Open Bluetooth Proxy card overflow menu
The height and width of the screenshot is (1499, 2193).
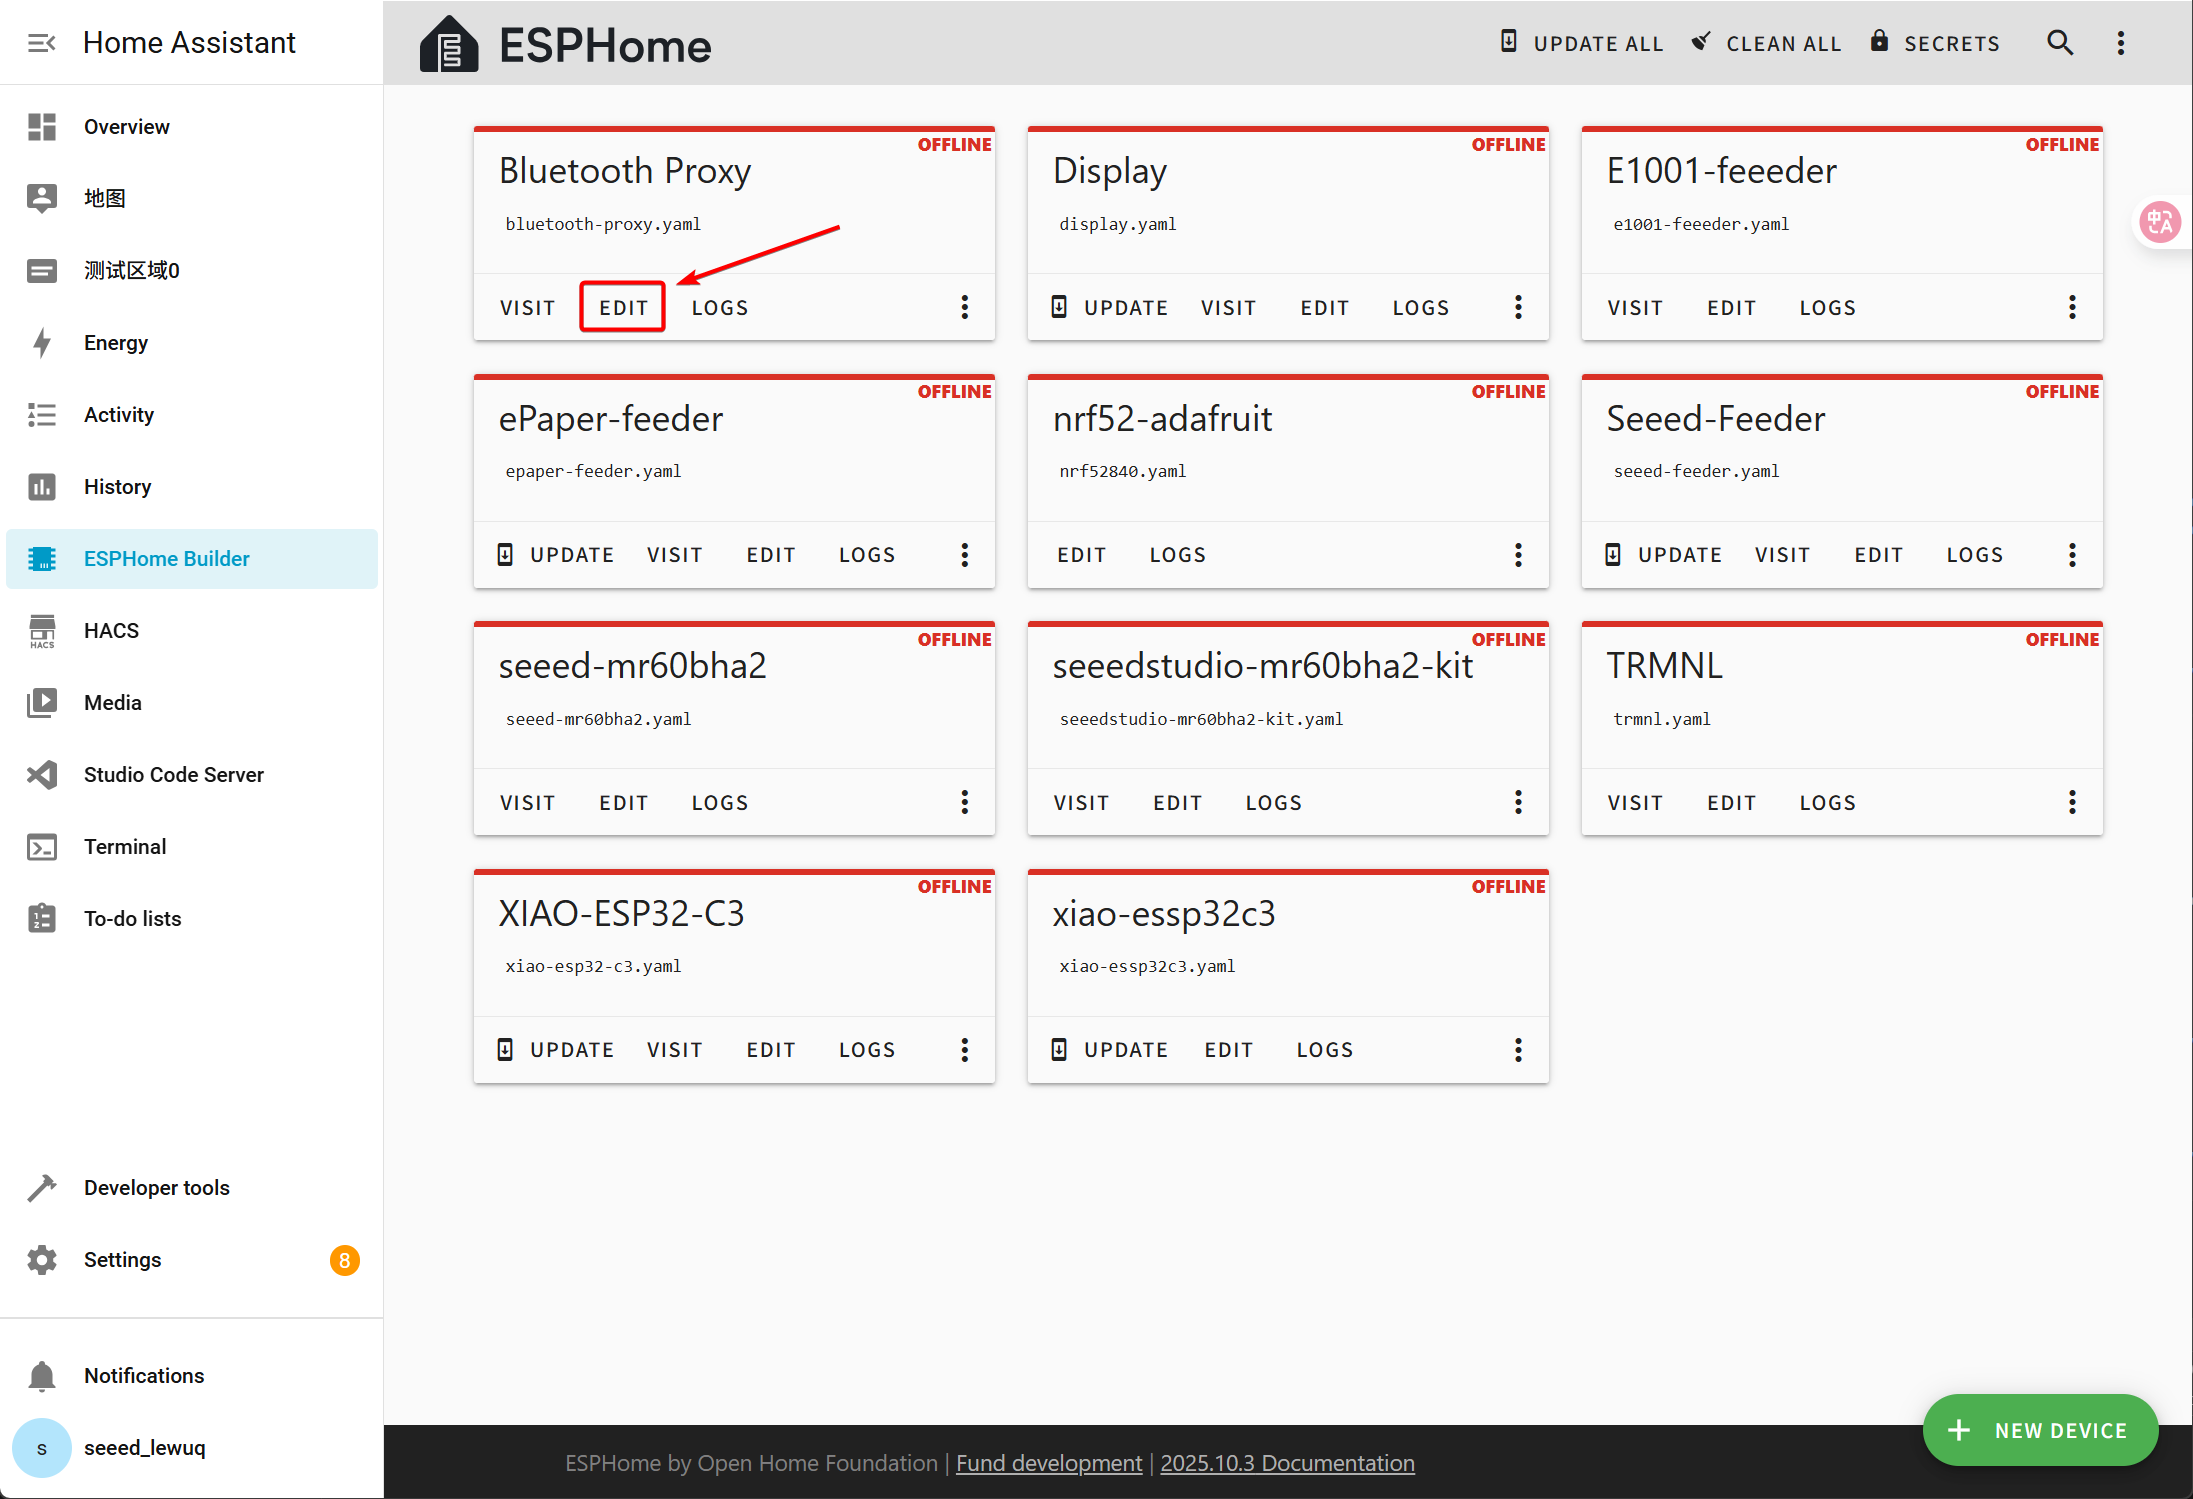964,307
